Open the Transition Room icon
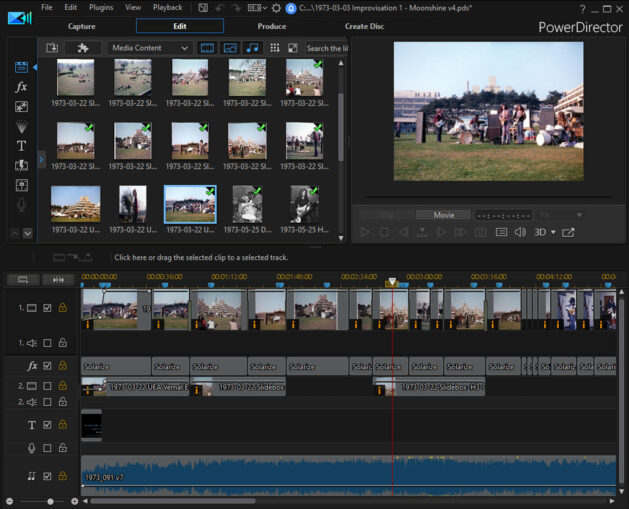 (x=21, y=165)
